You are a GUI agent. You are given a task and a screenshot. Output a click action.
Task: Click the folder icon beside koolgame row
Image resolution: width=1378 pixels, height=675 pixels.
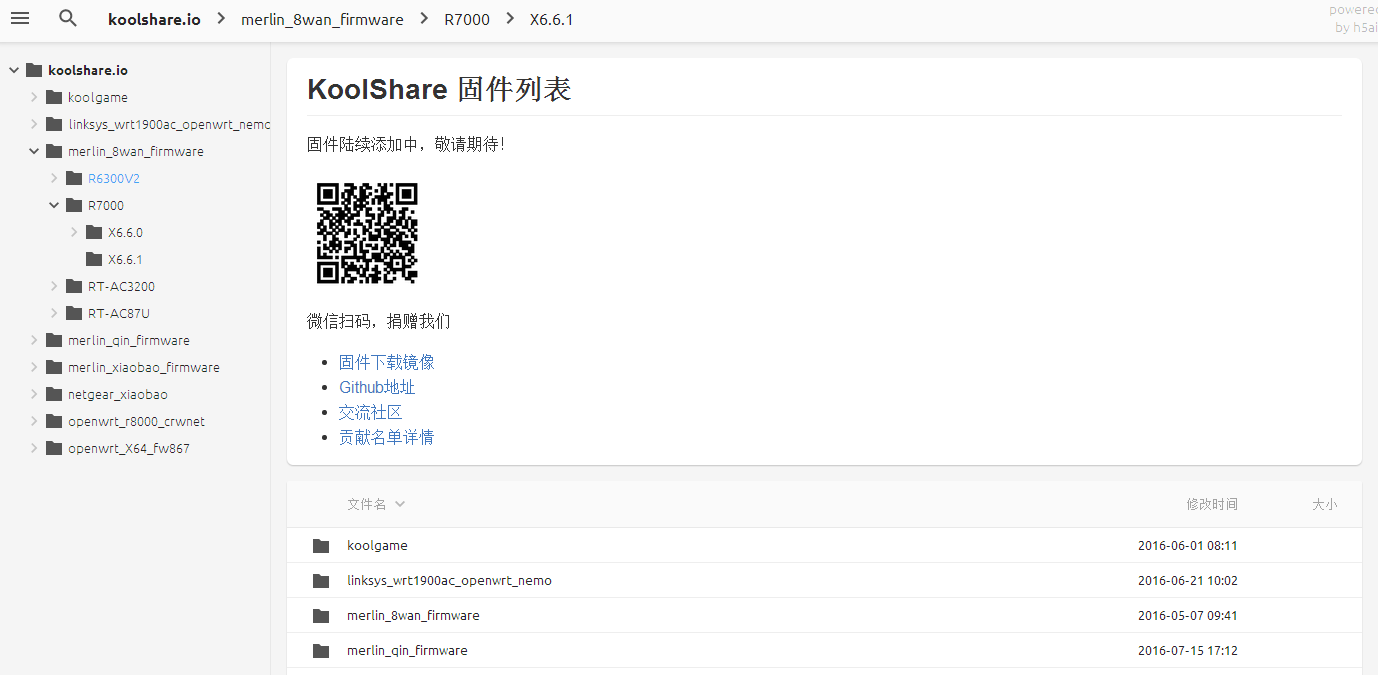(53, 97)
